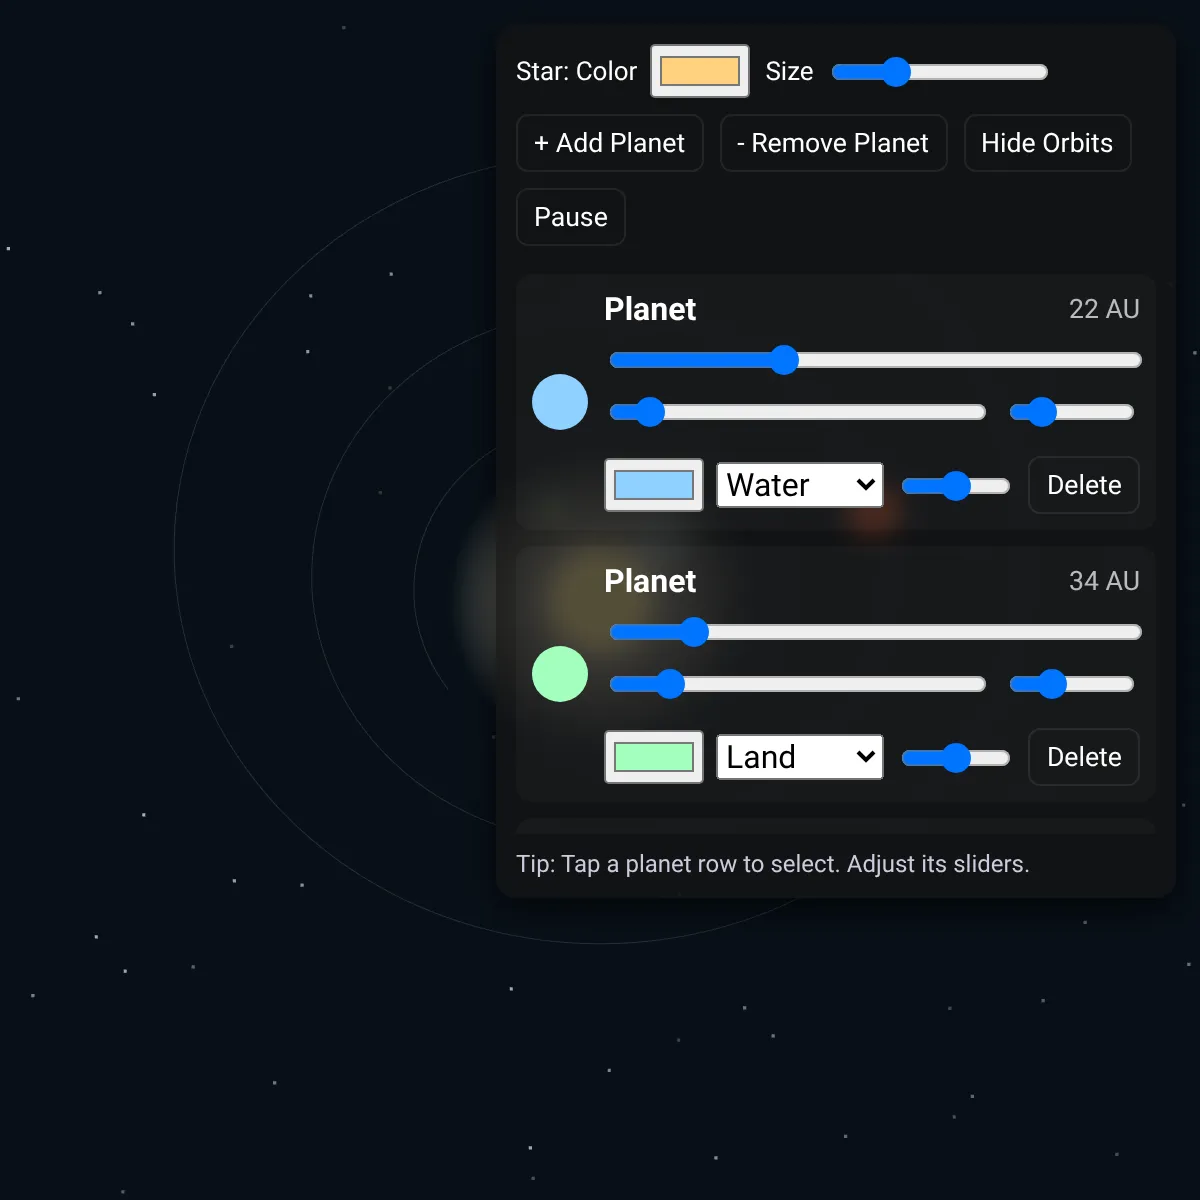
Task: Open the green planet color swatch
Action: click(x=654, y=757)
